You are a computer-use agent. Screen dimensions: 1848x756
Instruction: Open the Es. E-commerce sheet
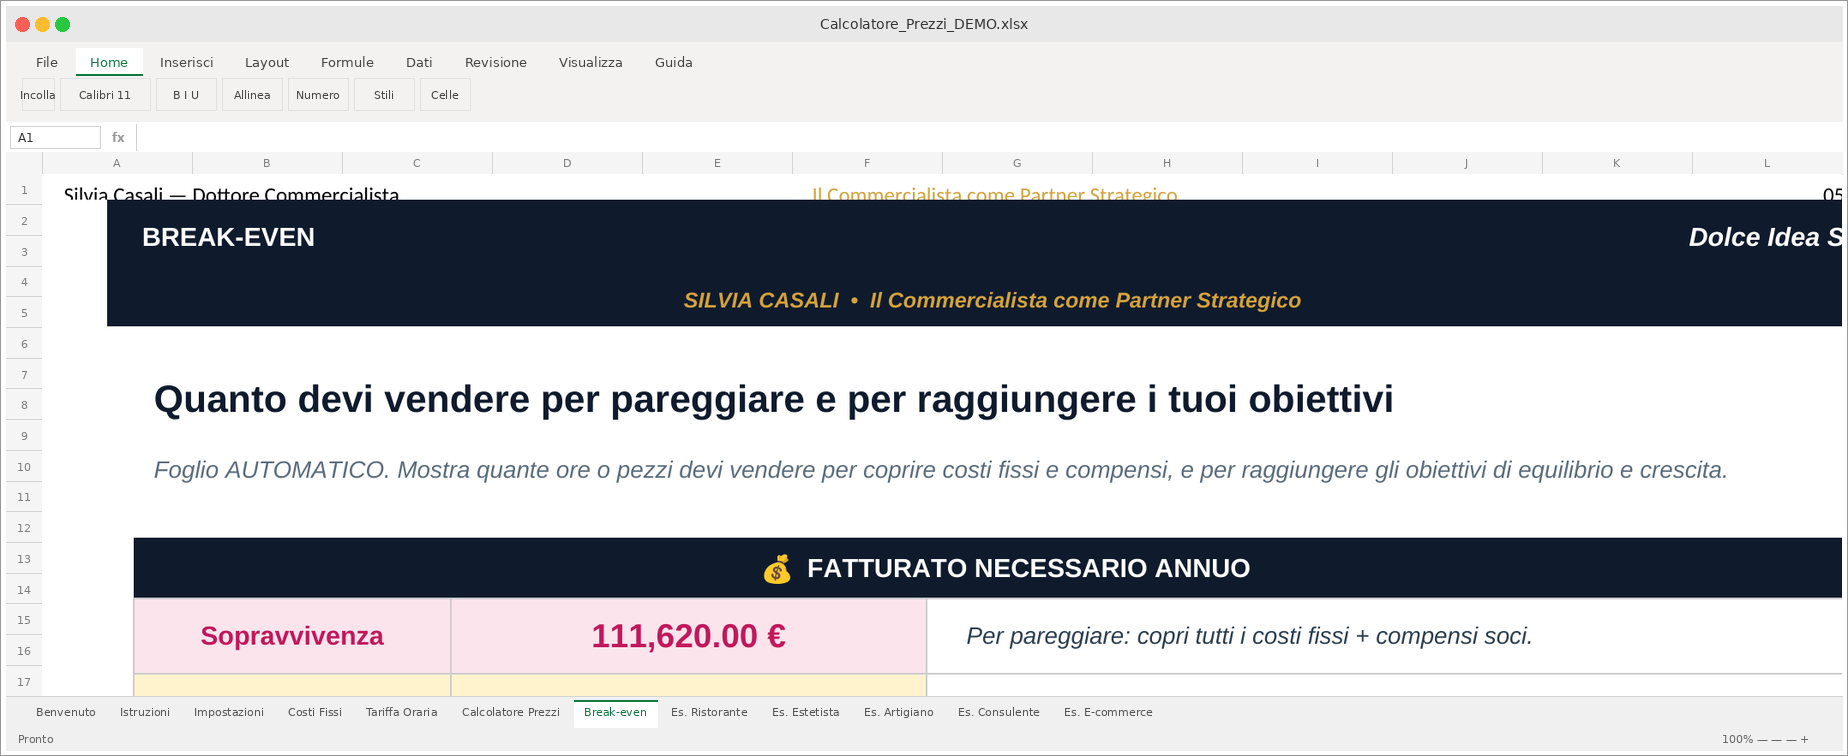1108,712
